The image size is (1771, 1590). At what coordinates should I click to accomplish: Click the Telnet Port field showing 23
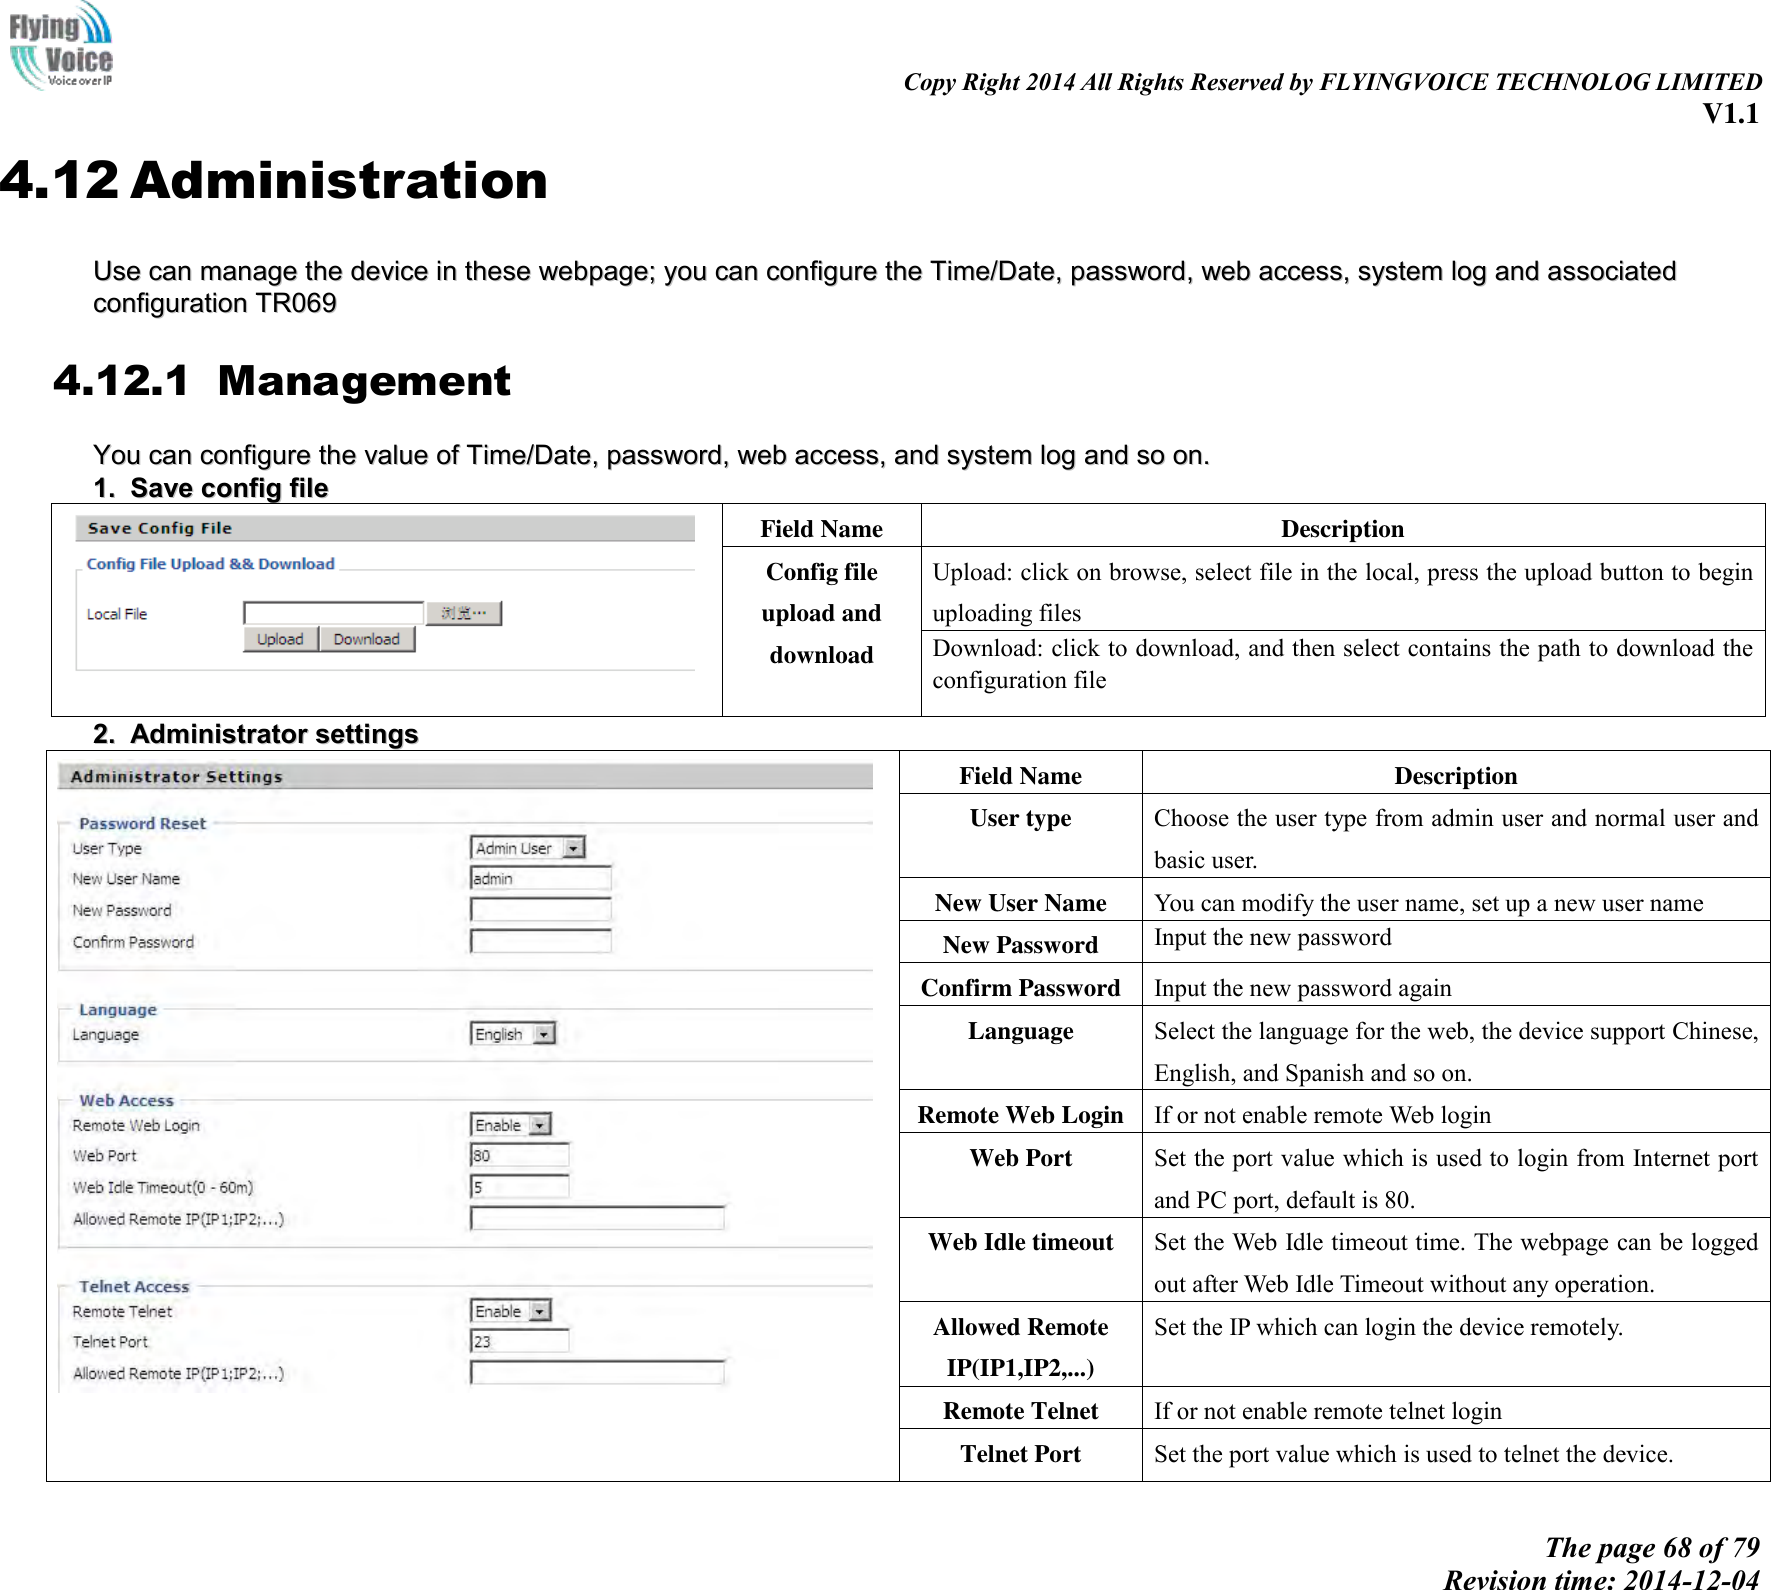(x=520, y=1342)
